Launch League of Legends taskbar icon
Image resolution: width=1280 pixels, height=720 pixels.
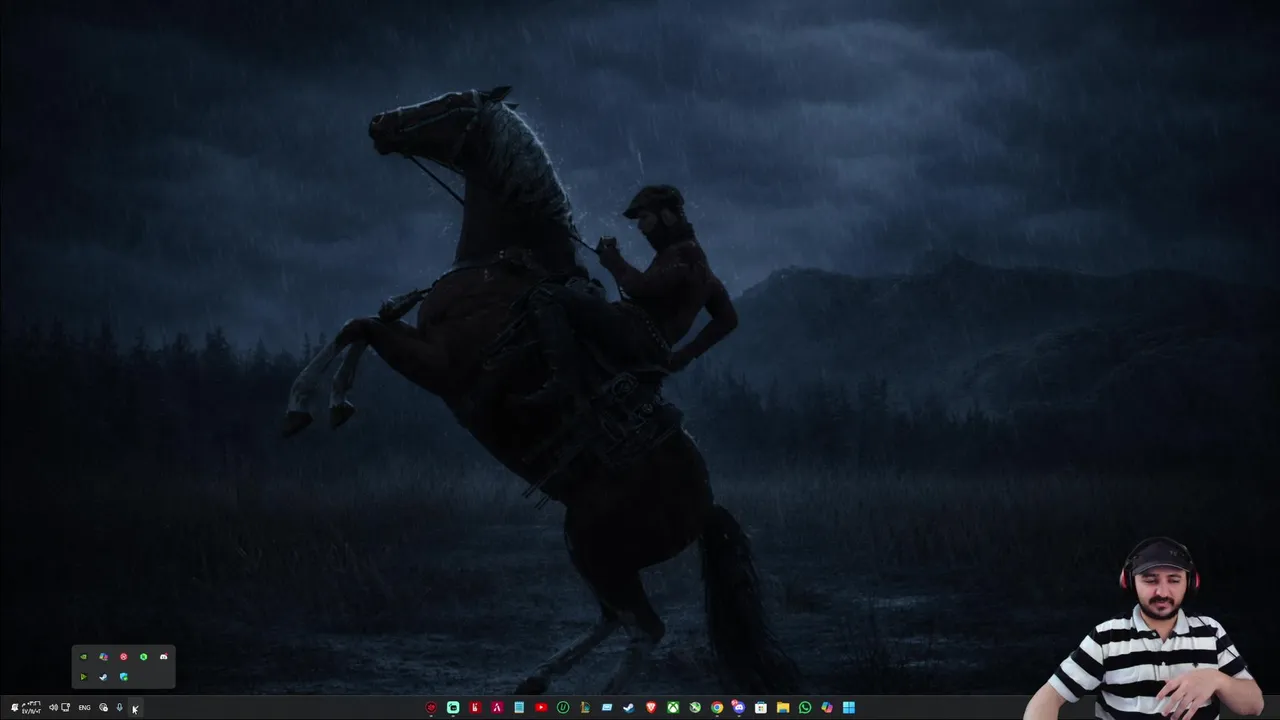[585, 707]
